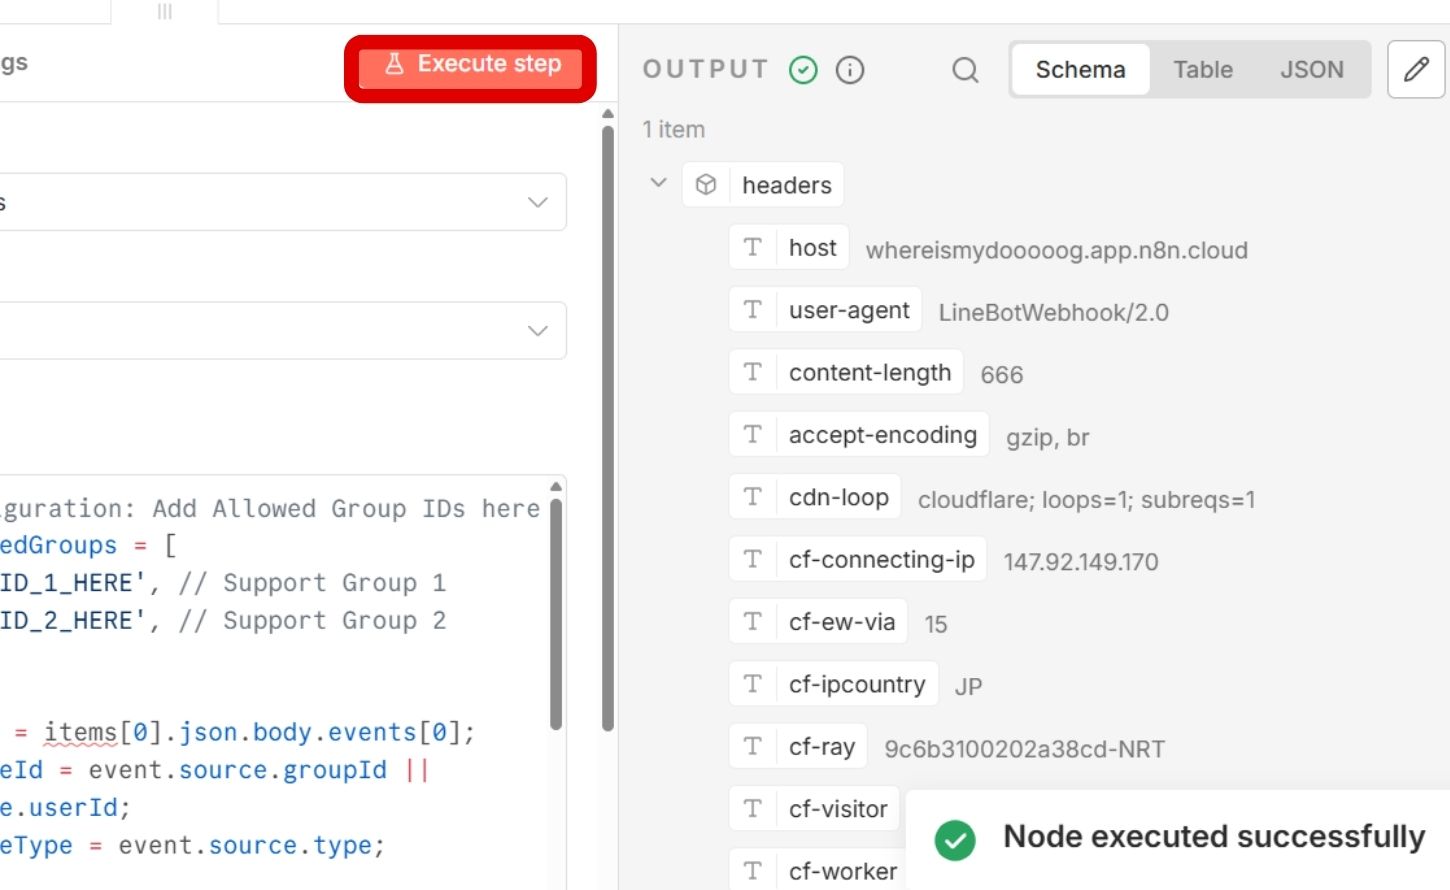Screen dimensions: 1450x890
Task: Open search in output panel
Action: coord(965,70)
